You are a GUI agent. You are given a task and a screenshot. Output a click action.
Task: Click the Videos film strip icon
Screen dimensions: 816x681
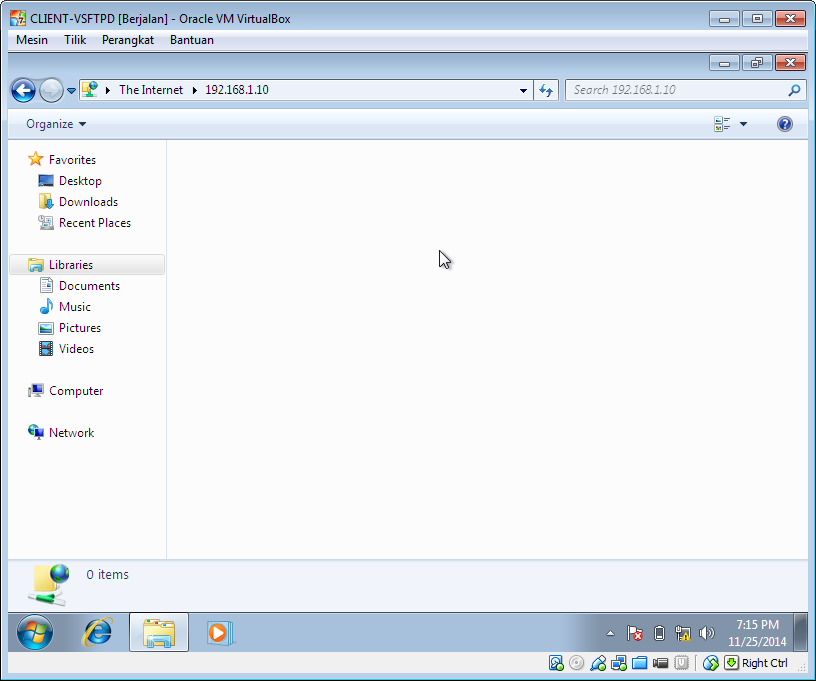(x=46, y=349)
